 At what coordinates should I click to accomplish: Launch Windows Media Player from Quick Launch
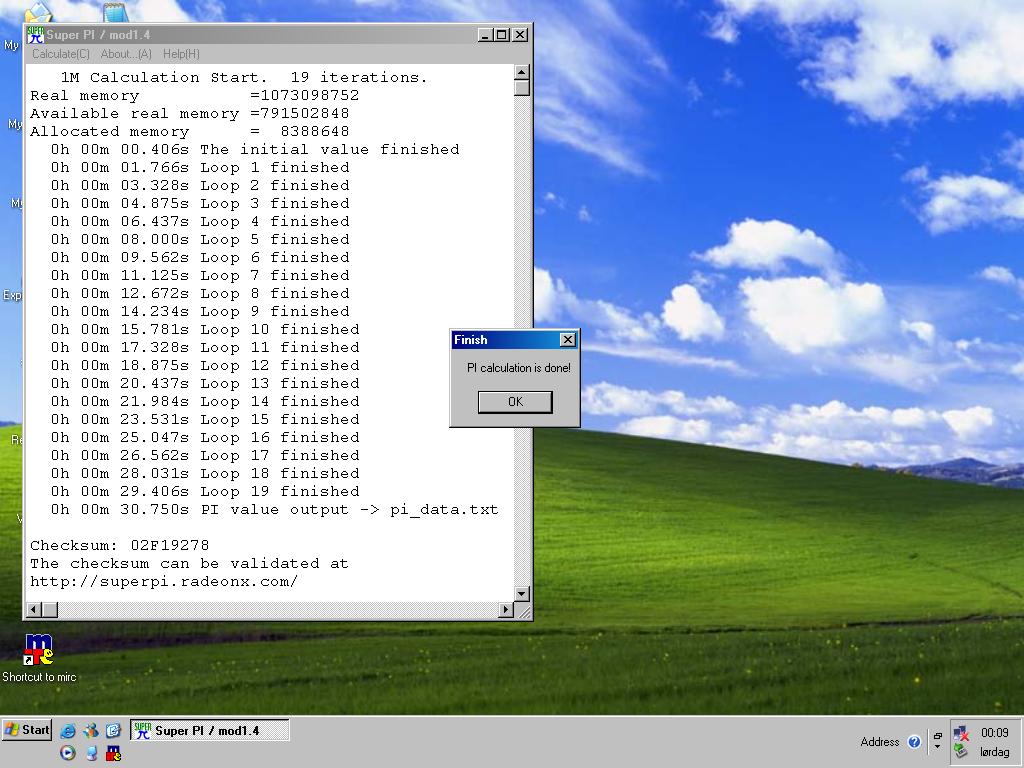click(67, 753)
